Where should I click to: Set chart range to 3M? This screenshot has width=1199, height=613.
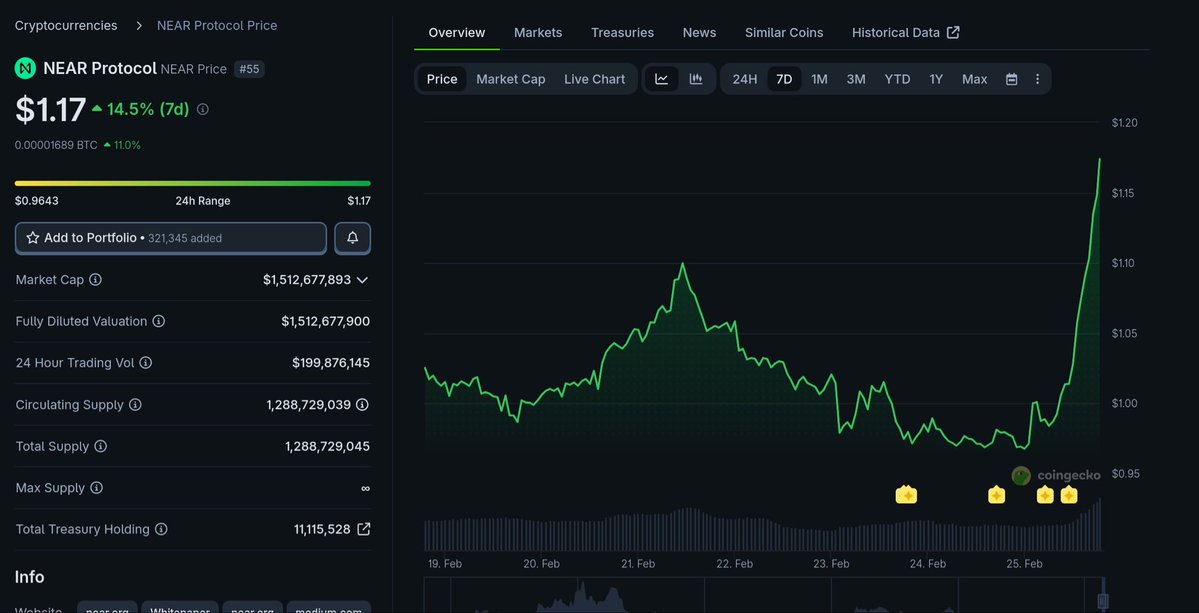[856, 79]
